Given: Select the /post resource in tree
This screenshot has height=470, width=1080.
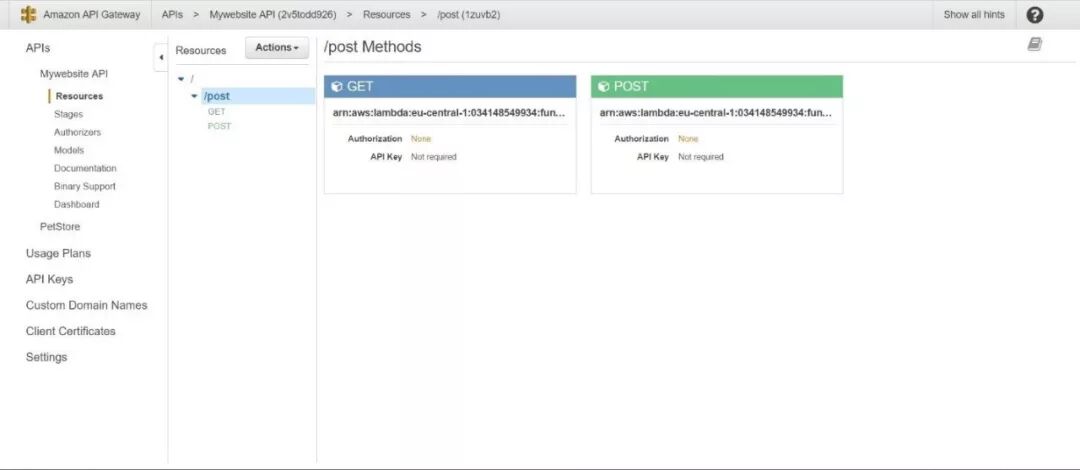Looking at the screenshot, I should pos(218,96).
